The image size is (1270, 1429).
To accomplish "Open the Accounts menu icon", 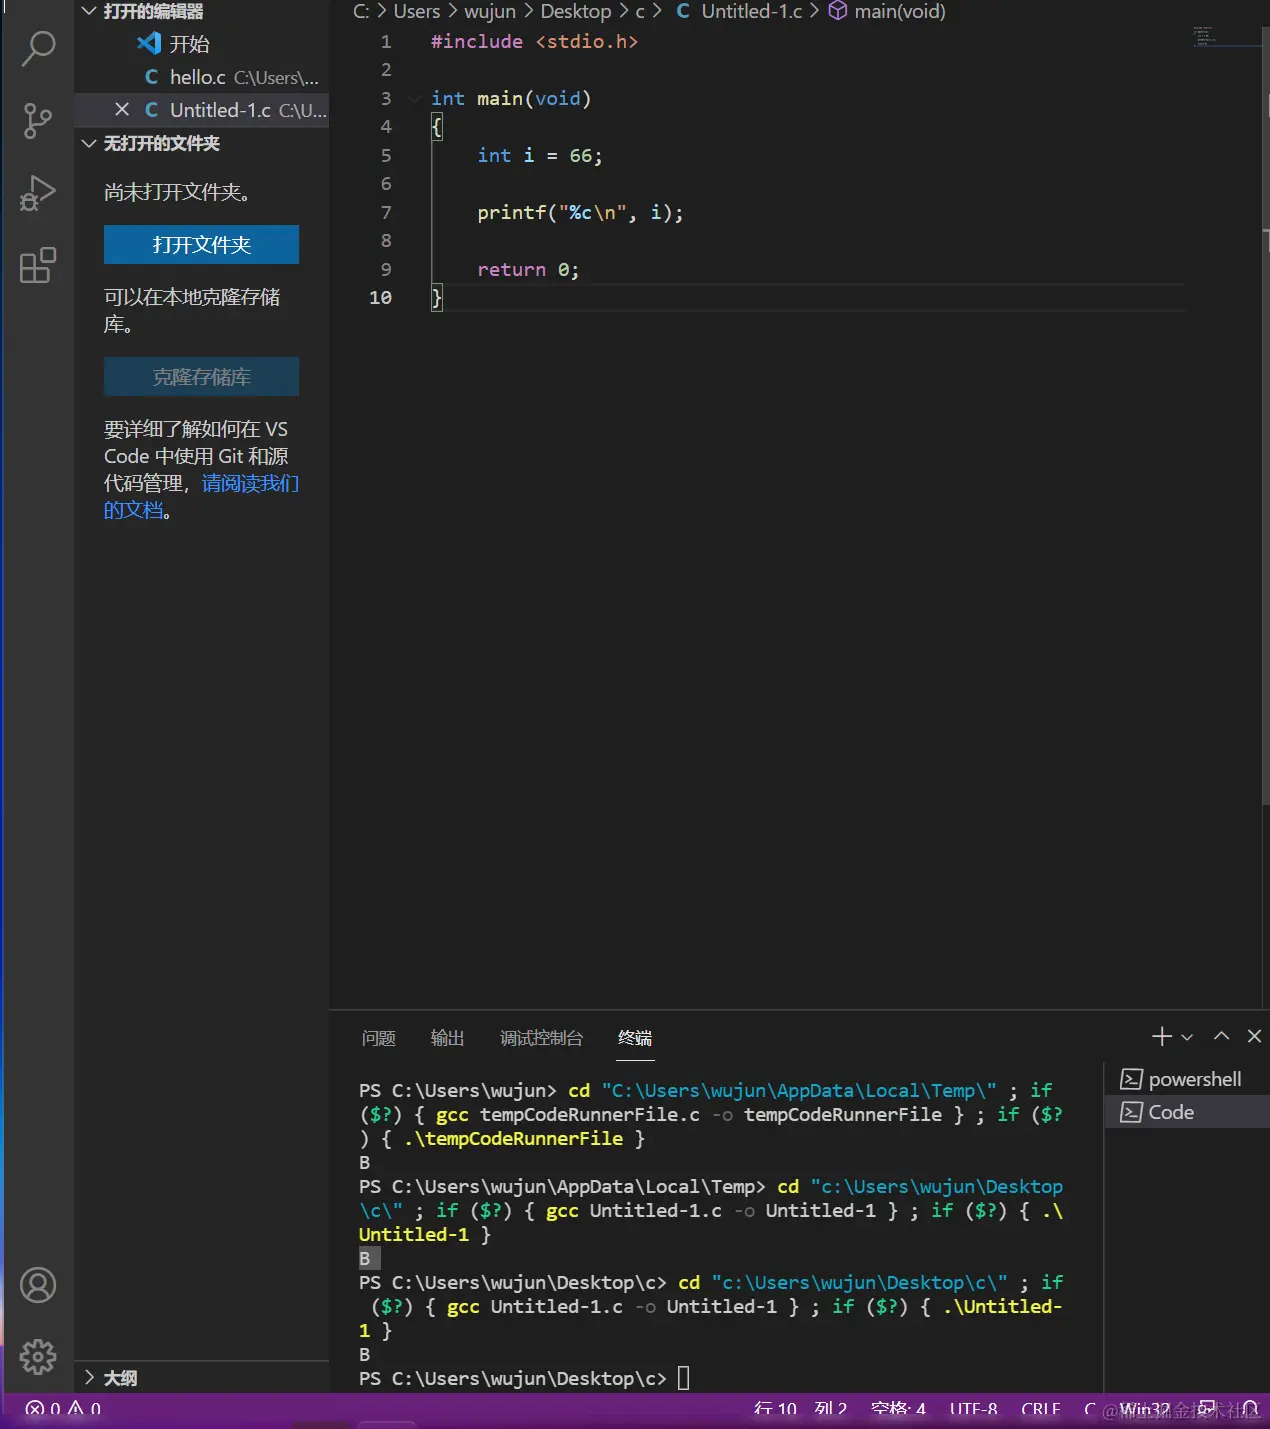I will (x=38, y=1285).
